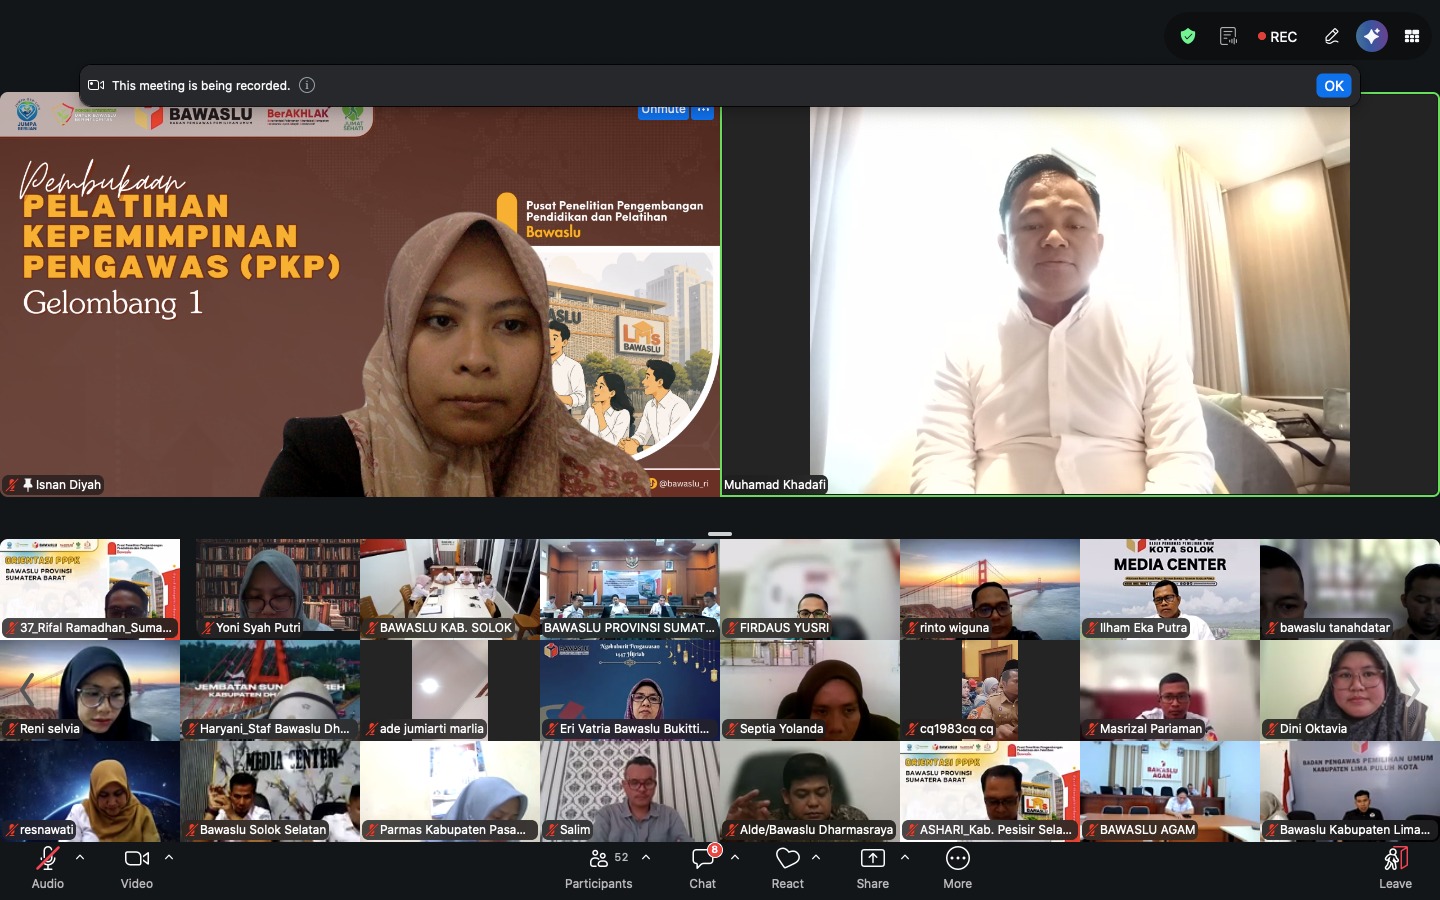The width and height of the screenshot is (1440, 900).
Task: Go to the previous gallery page arrow
Action: 27,689
